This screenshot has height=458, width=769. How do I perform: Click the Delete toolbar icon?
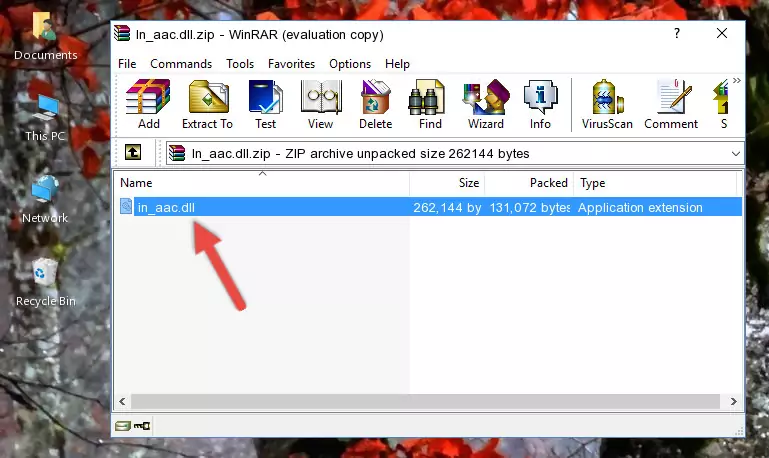click(x=375, y=104)
